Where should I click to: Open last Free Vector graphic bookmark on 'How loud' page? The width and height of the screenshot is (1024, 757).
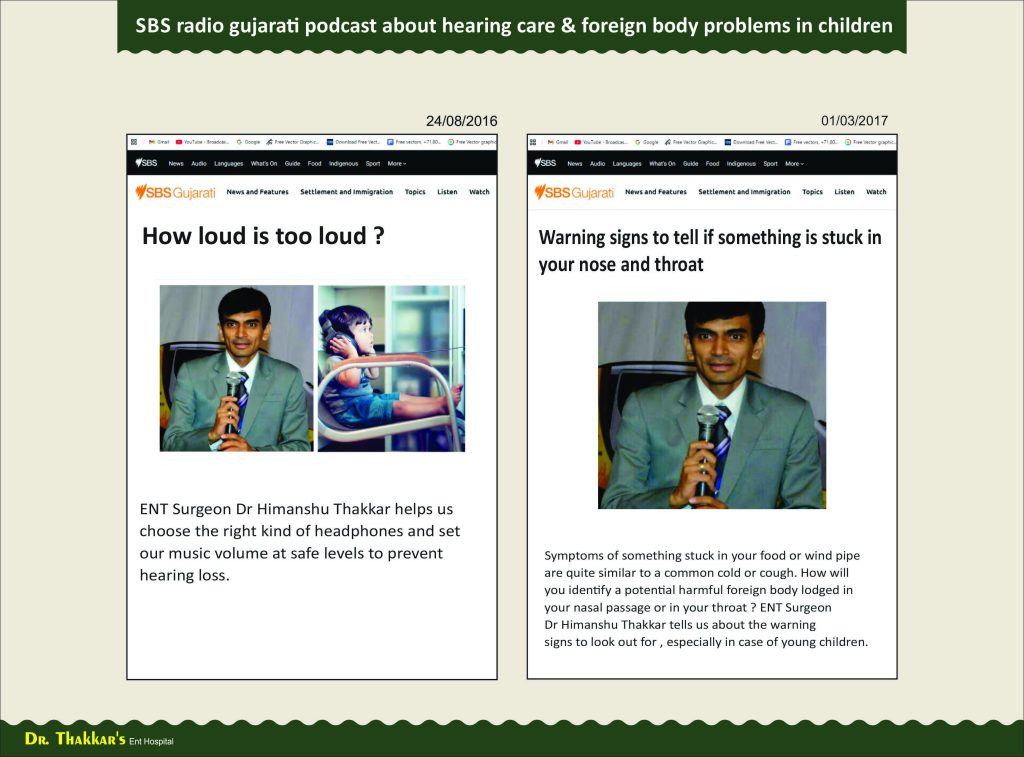[472, 142]
